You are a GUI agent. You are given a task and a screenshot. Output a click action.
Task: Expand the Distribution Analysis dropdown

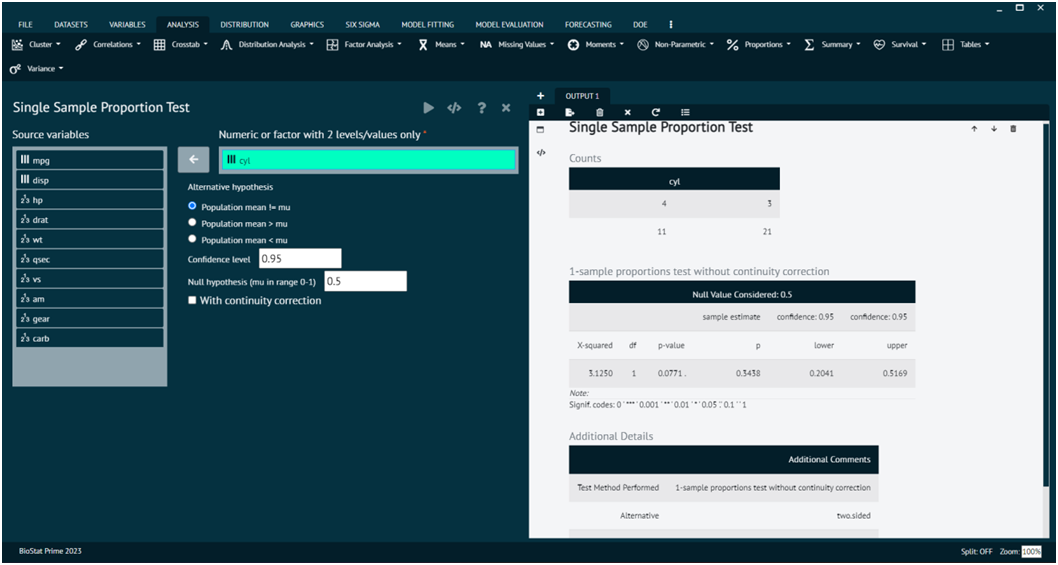tap(267, 45)
